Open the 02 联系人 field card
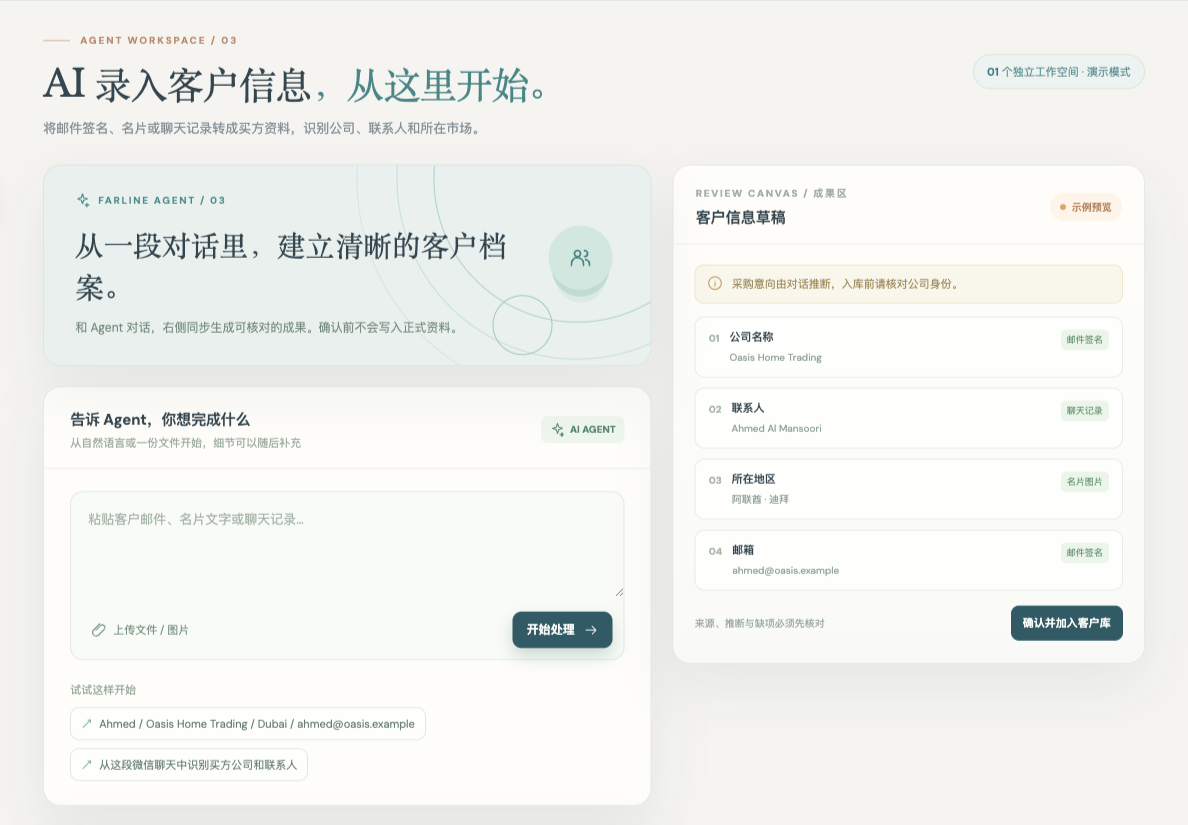Image resolution: width=1188 pixels, height=825 pixels. click(x=908, y=418)
